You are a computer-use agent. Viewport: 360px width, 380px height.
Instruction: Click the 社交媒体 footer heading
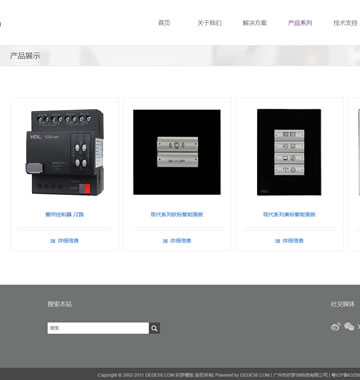[343, 304]
